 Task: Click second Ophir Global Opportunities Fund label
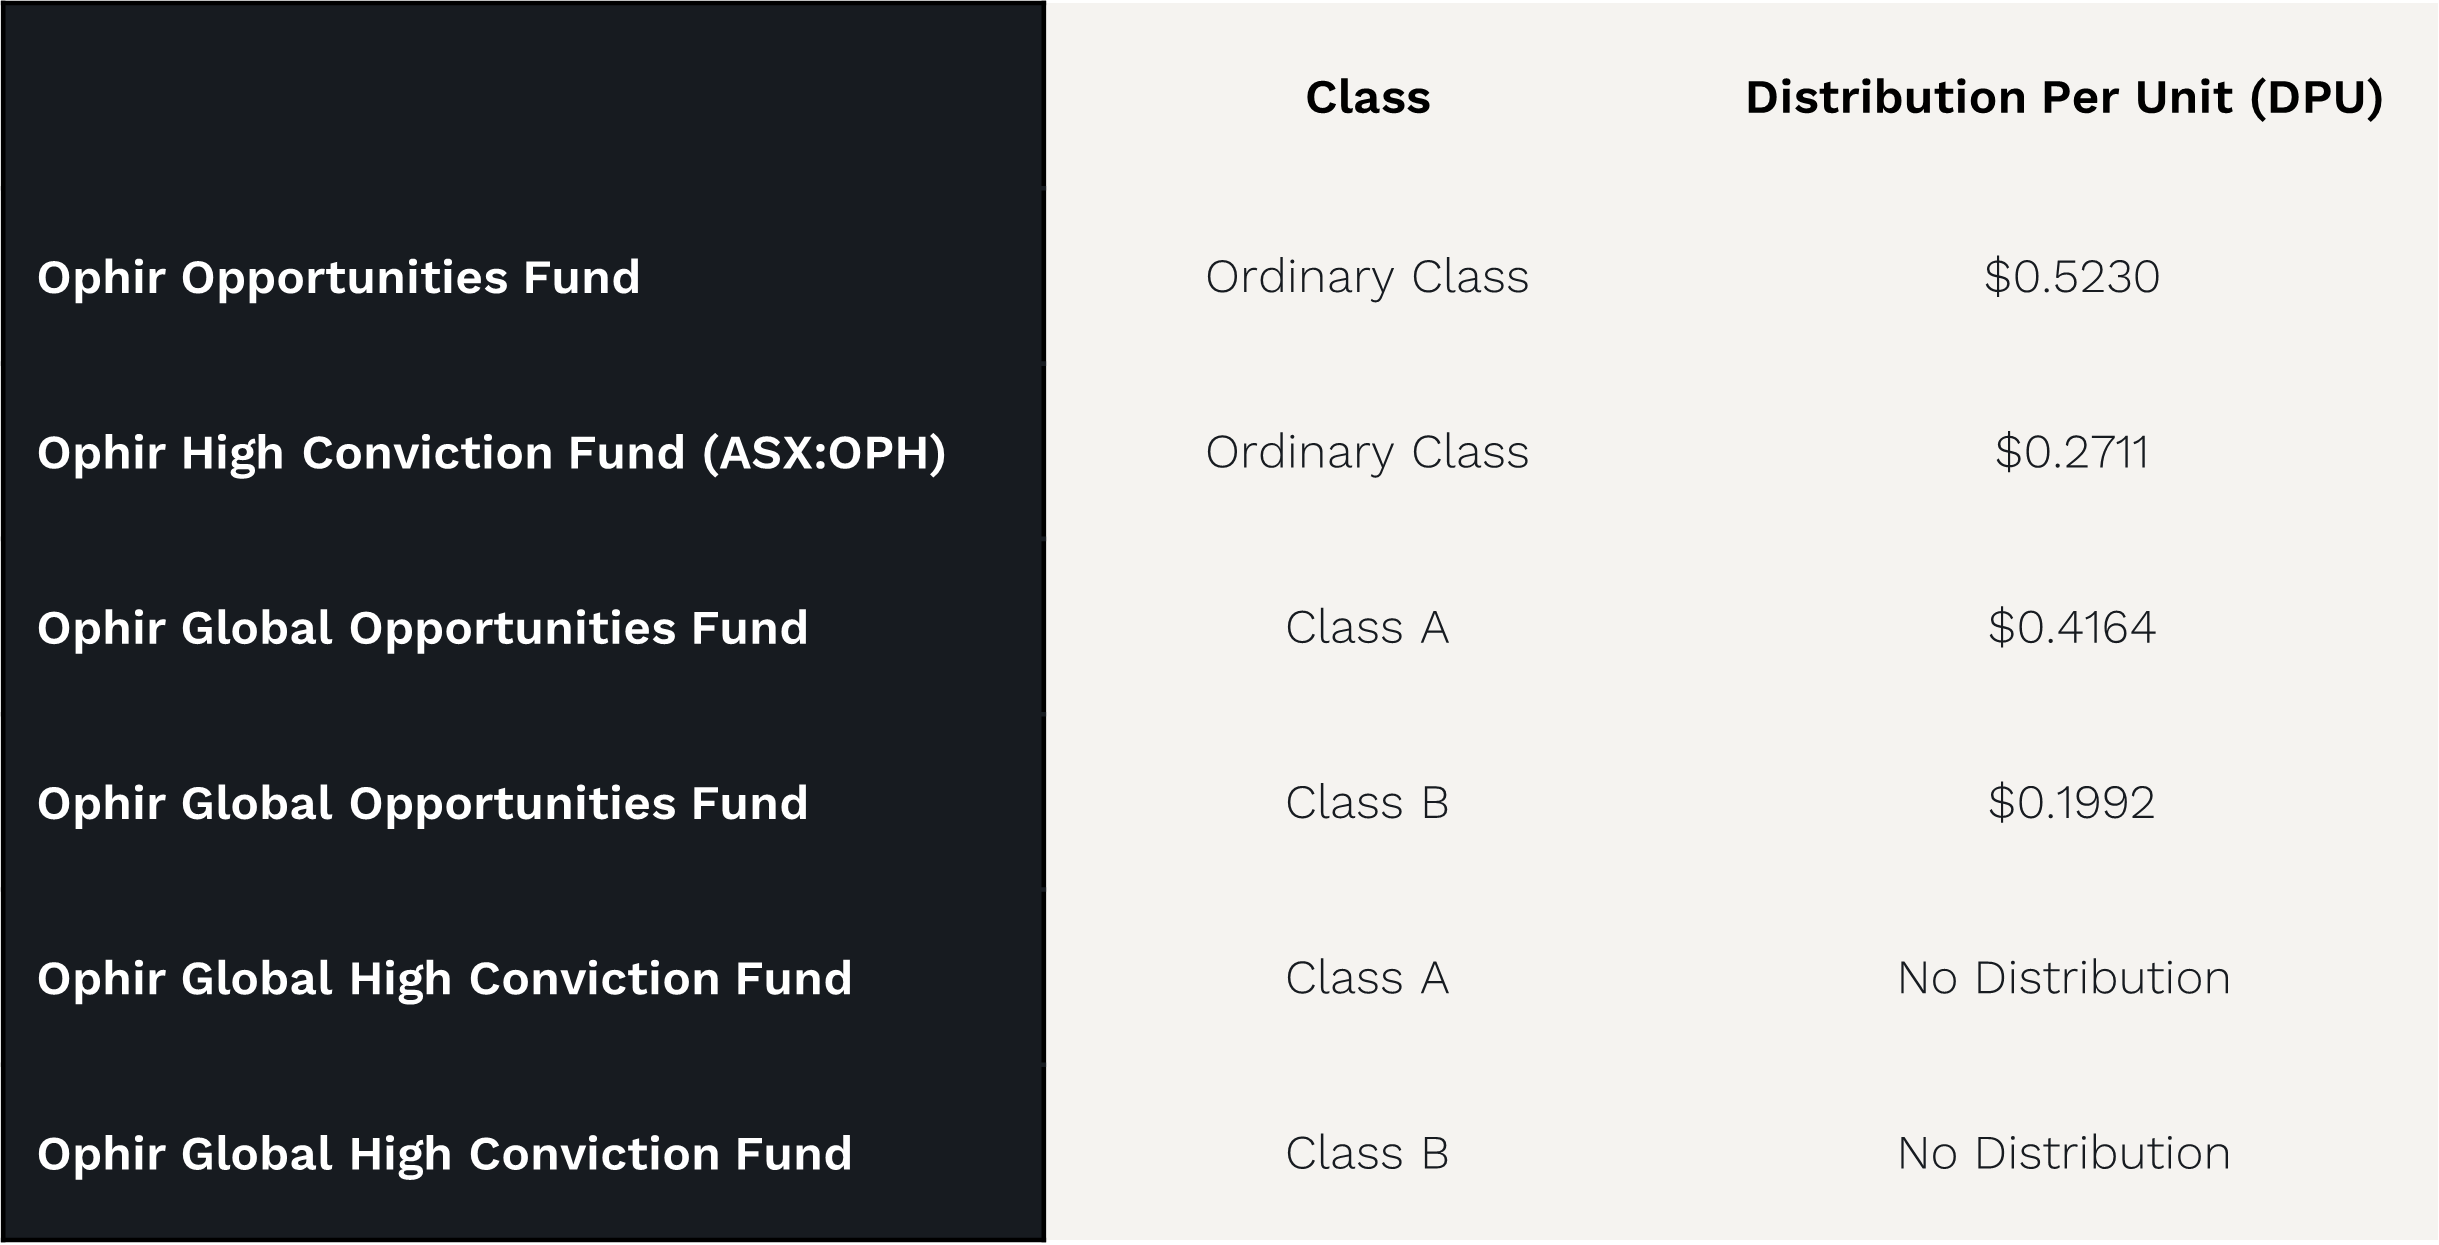422,804
